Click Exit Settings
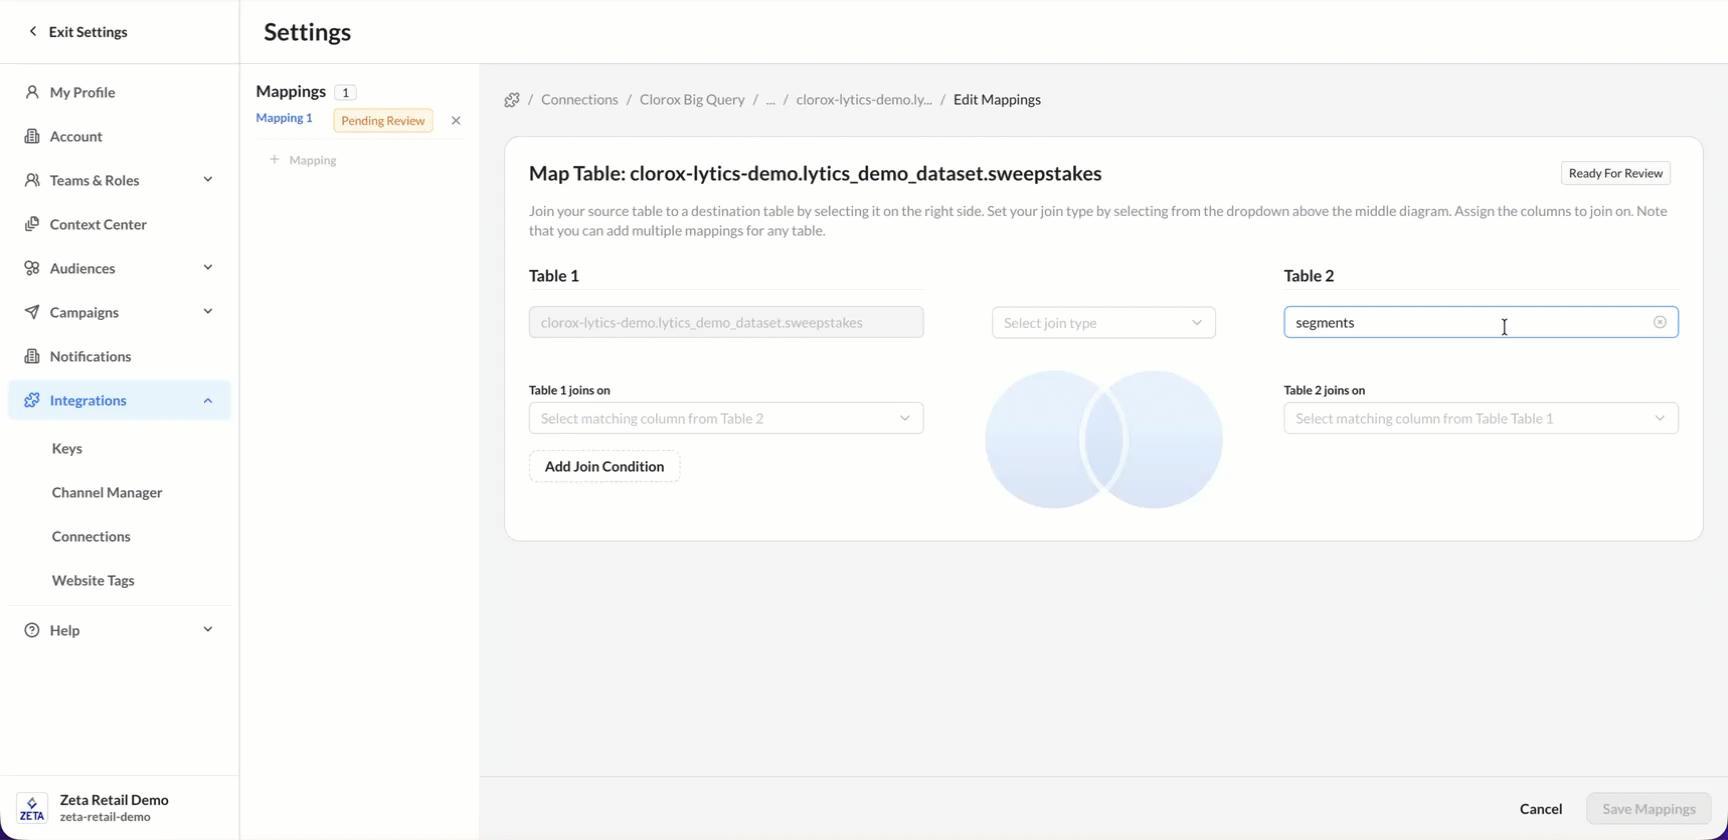Image resolution: width=1728 pixels, height=840 pixels. point(88,32)
